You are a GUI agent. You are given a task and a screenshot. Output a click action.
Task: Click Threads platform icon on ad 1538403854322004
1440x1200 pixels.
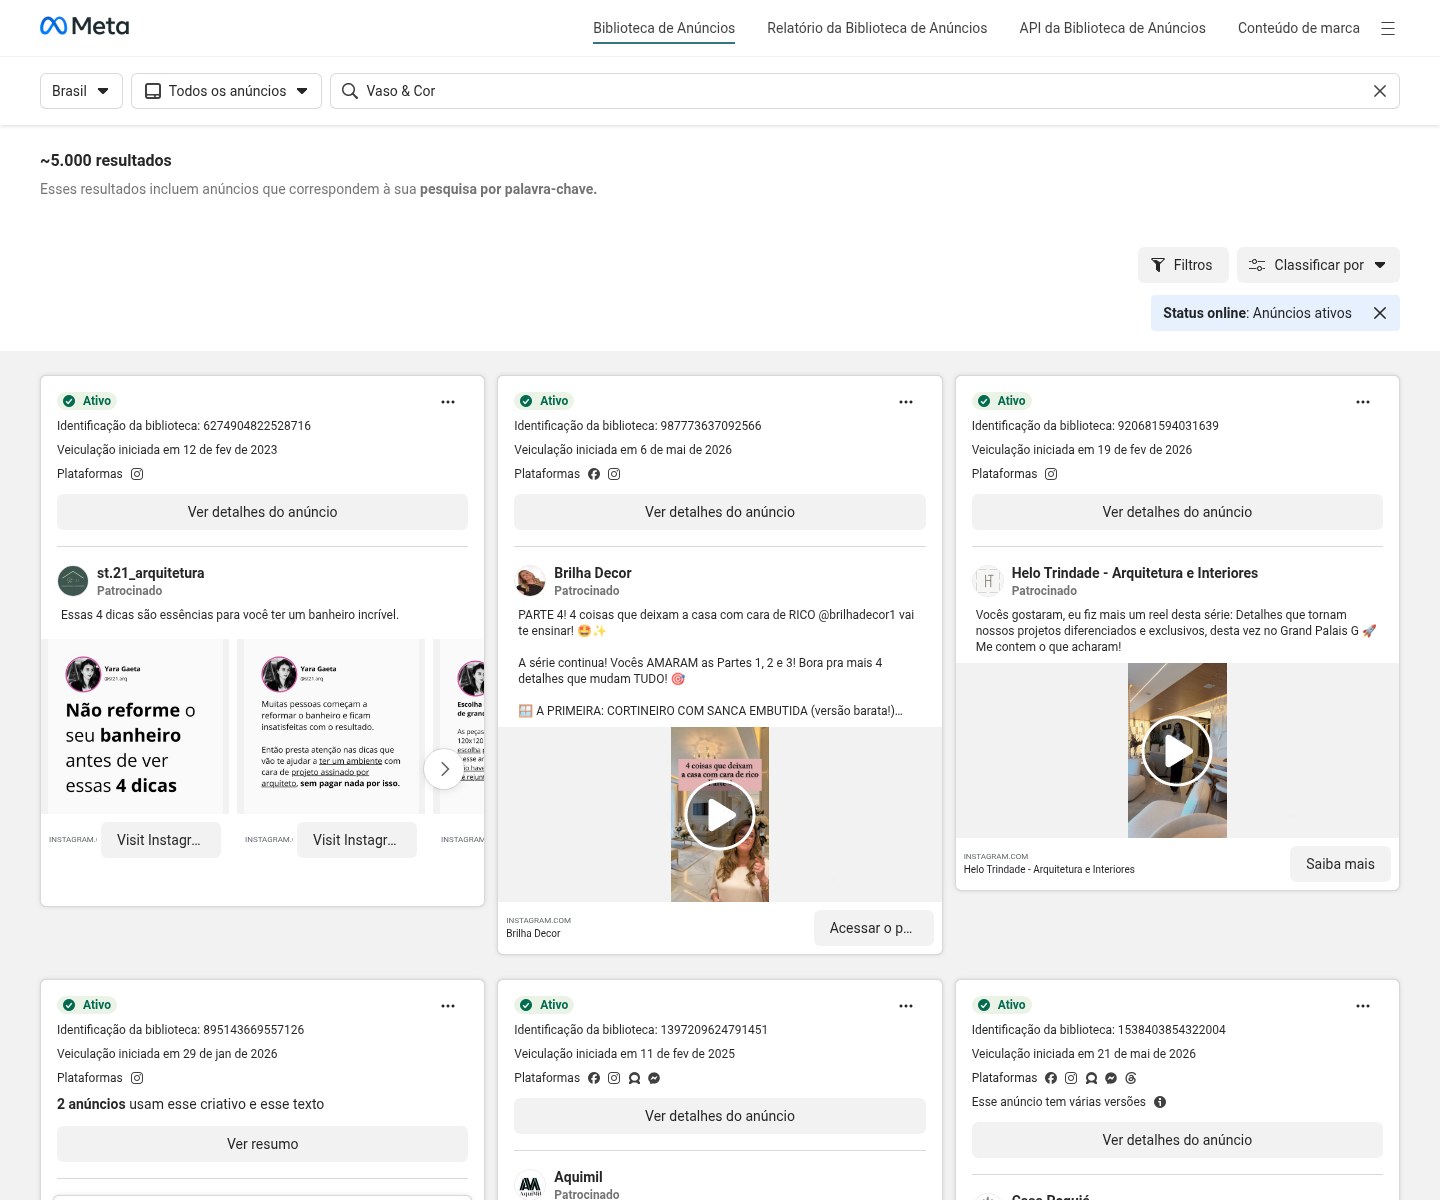point(1131,1078)
